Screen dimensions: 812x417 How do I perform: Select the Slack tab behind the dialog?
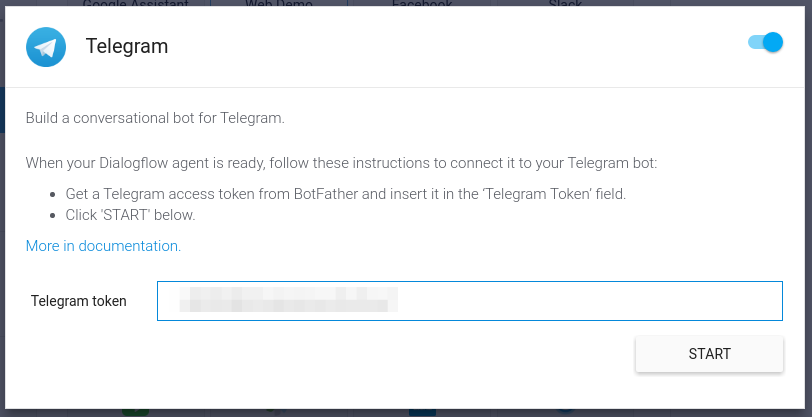(565, 4)
